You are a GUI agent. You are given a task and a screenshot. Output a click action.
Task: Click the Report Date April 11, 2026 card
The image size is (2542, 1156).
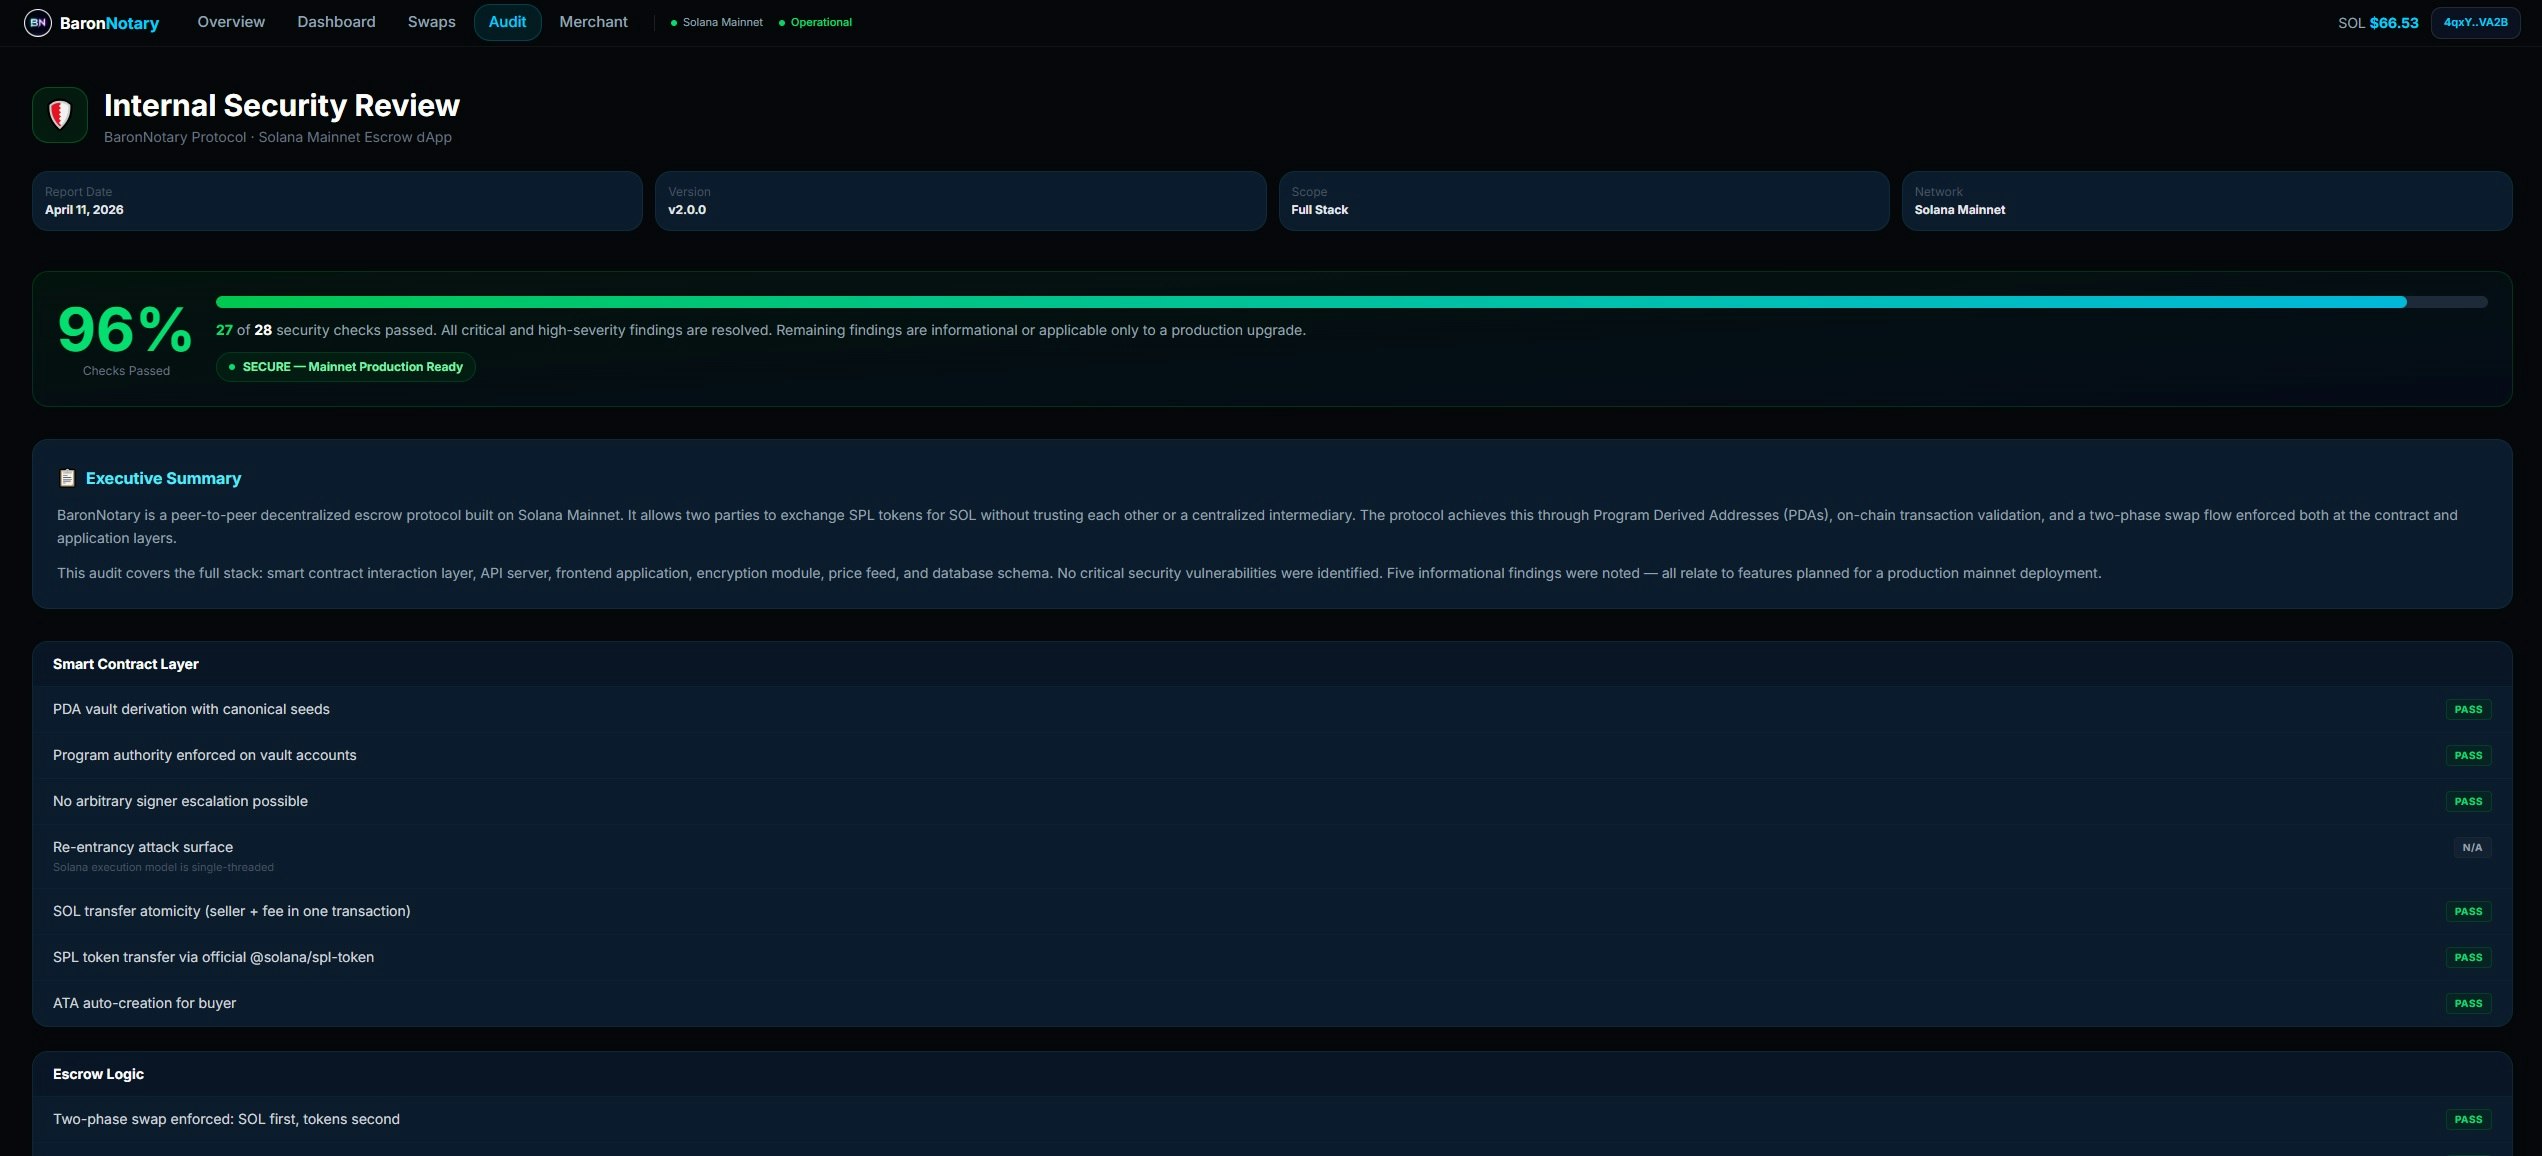point(337,201)
